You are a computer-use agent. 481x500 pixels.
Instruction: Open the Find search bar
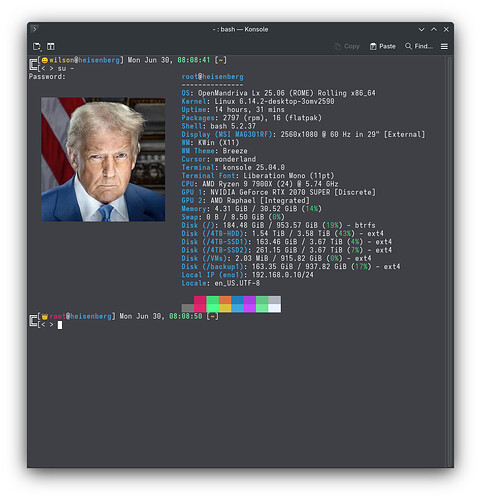pos(419,46)
